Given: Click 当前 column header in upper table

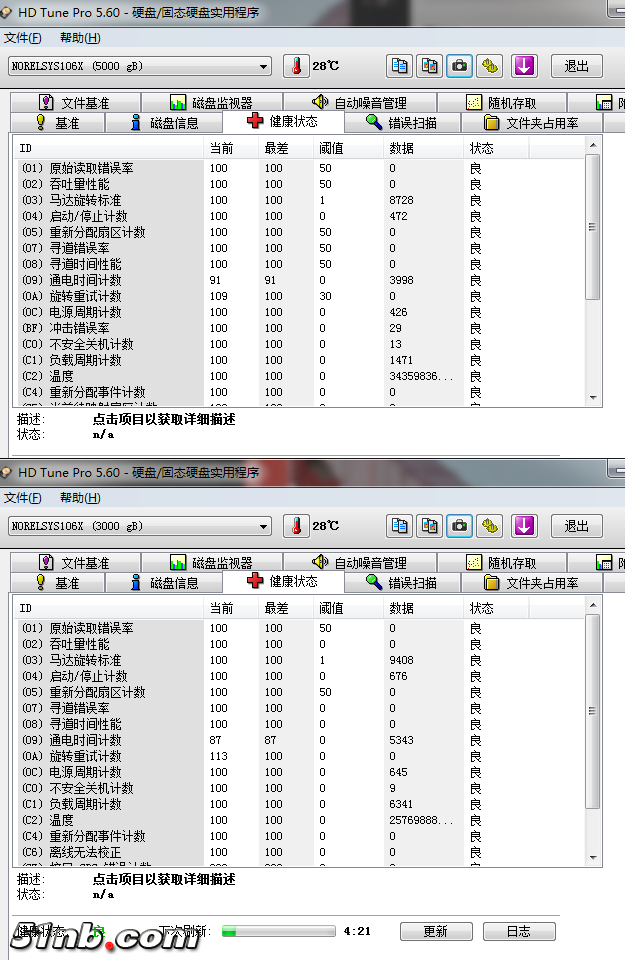Looking at the screenshot, I should [x=230, y=148].
